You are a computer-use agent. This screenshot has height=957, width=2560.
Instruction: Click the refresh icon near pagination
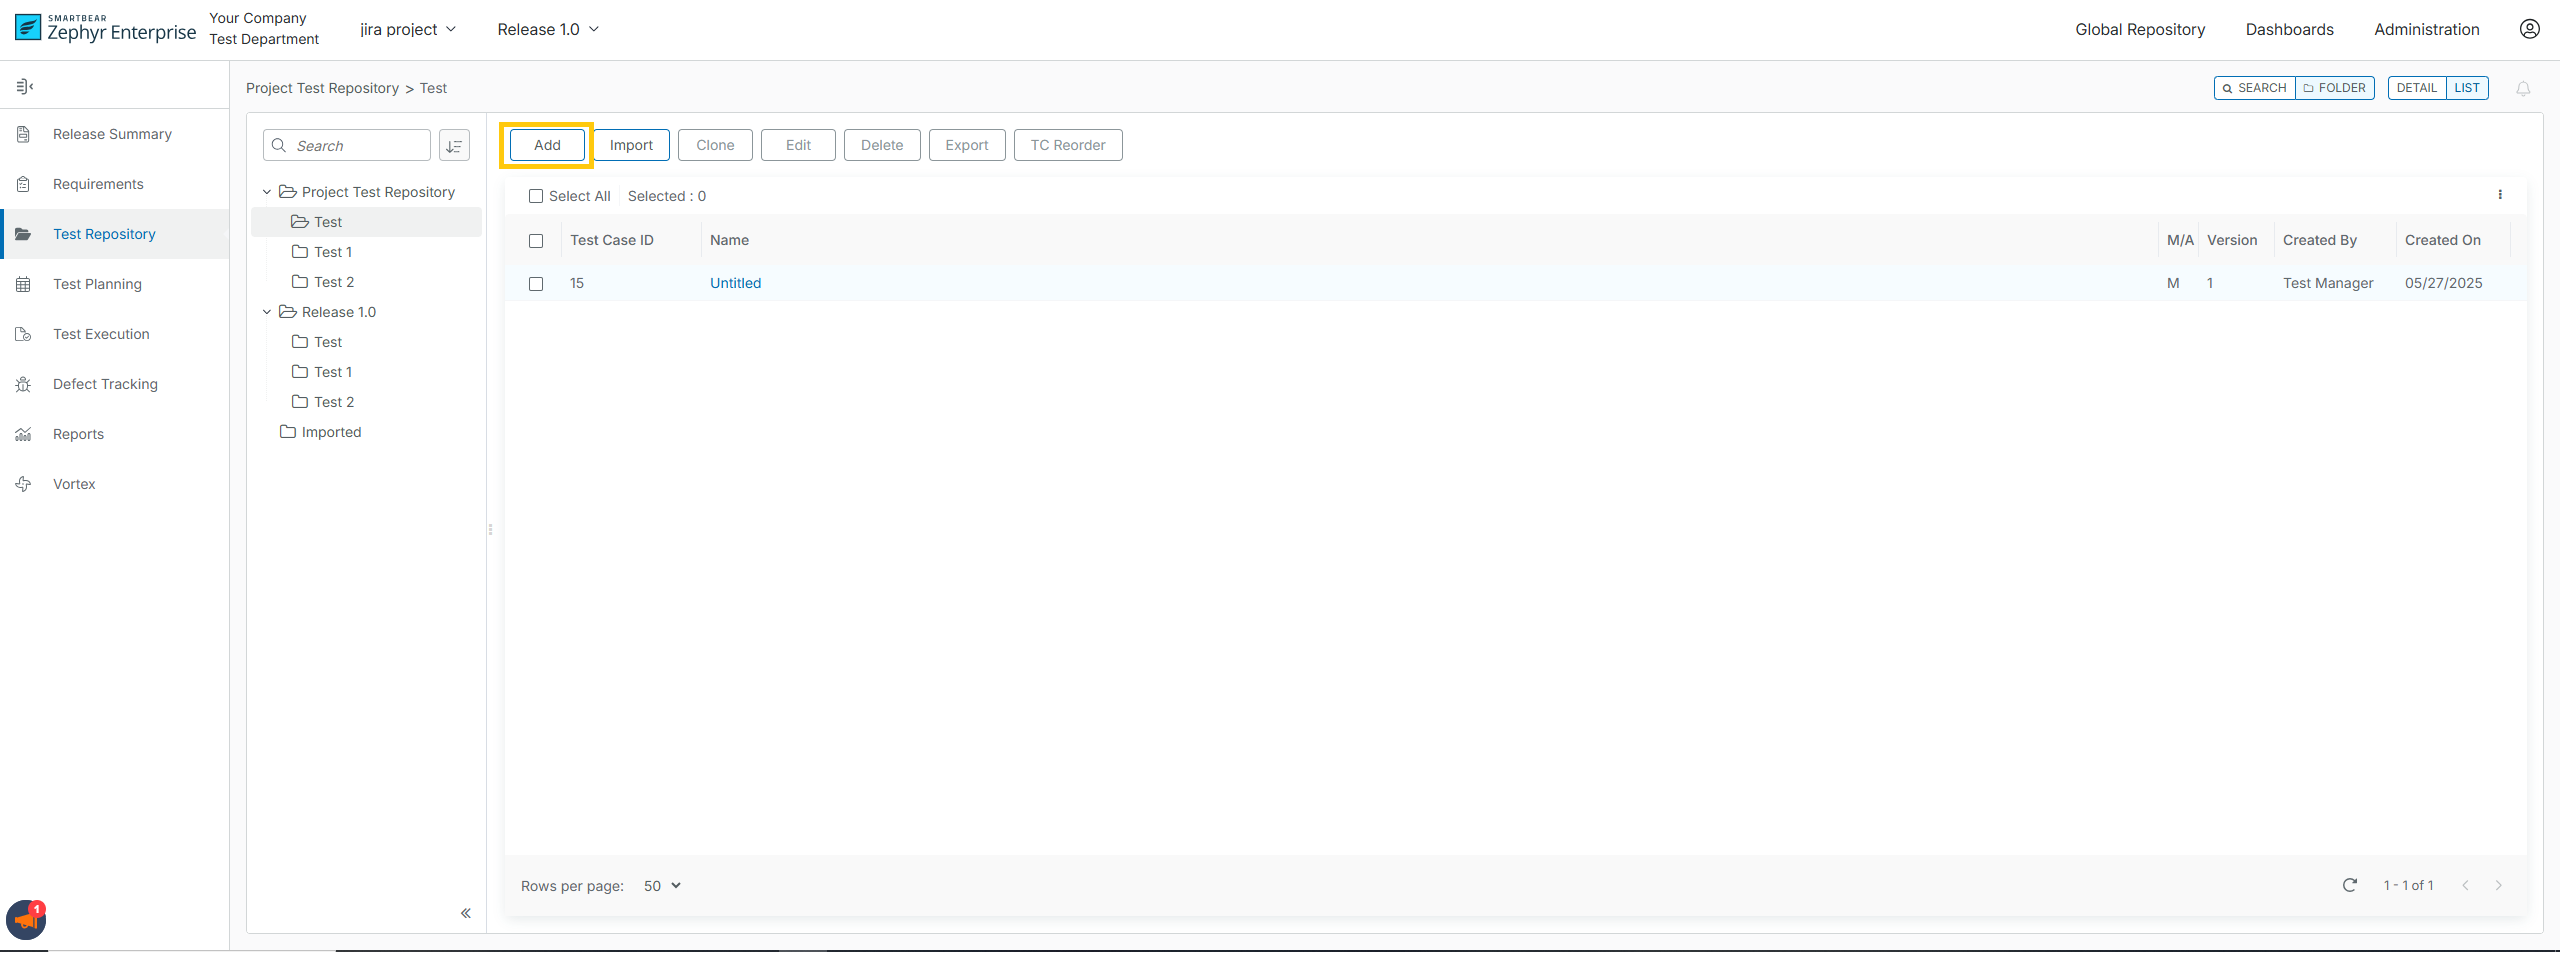2351,886
